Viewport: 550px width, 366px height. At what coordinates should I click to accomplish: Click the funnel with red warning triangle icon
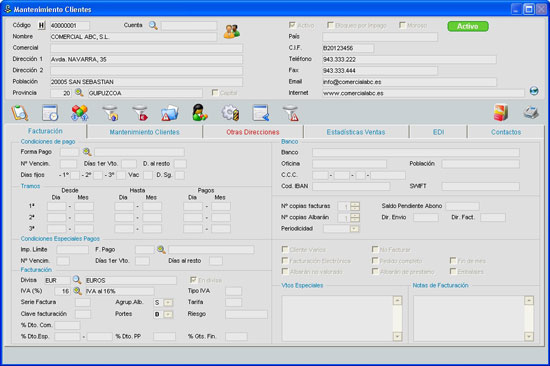[291, 113]
